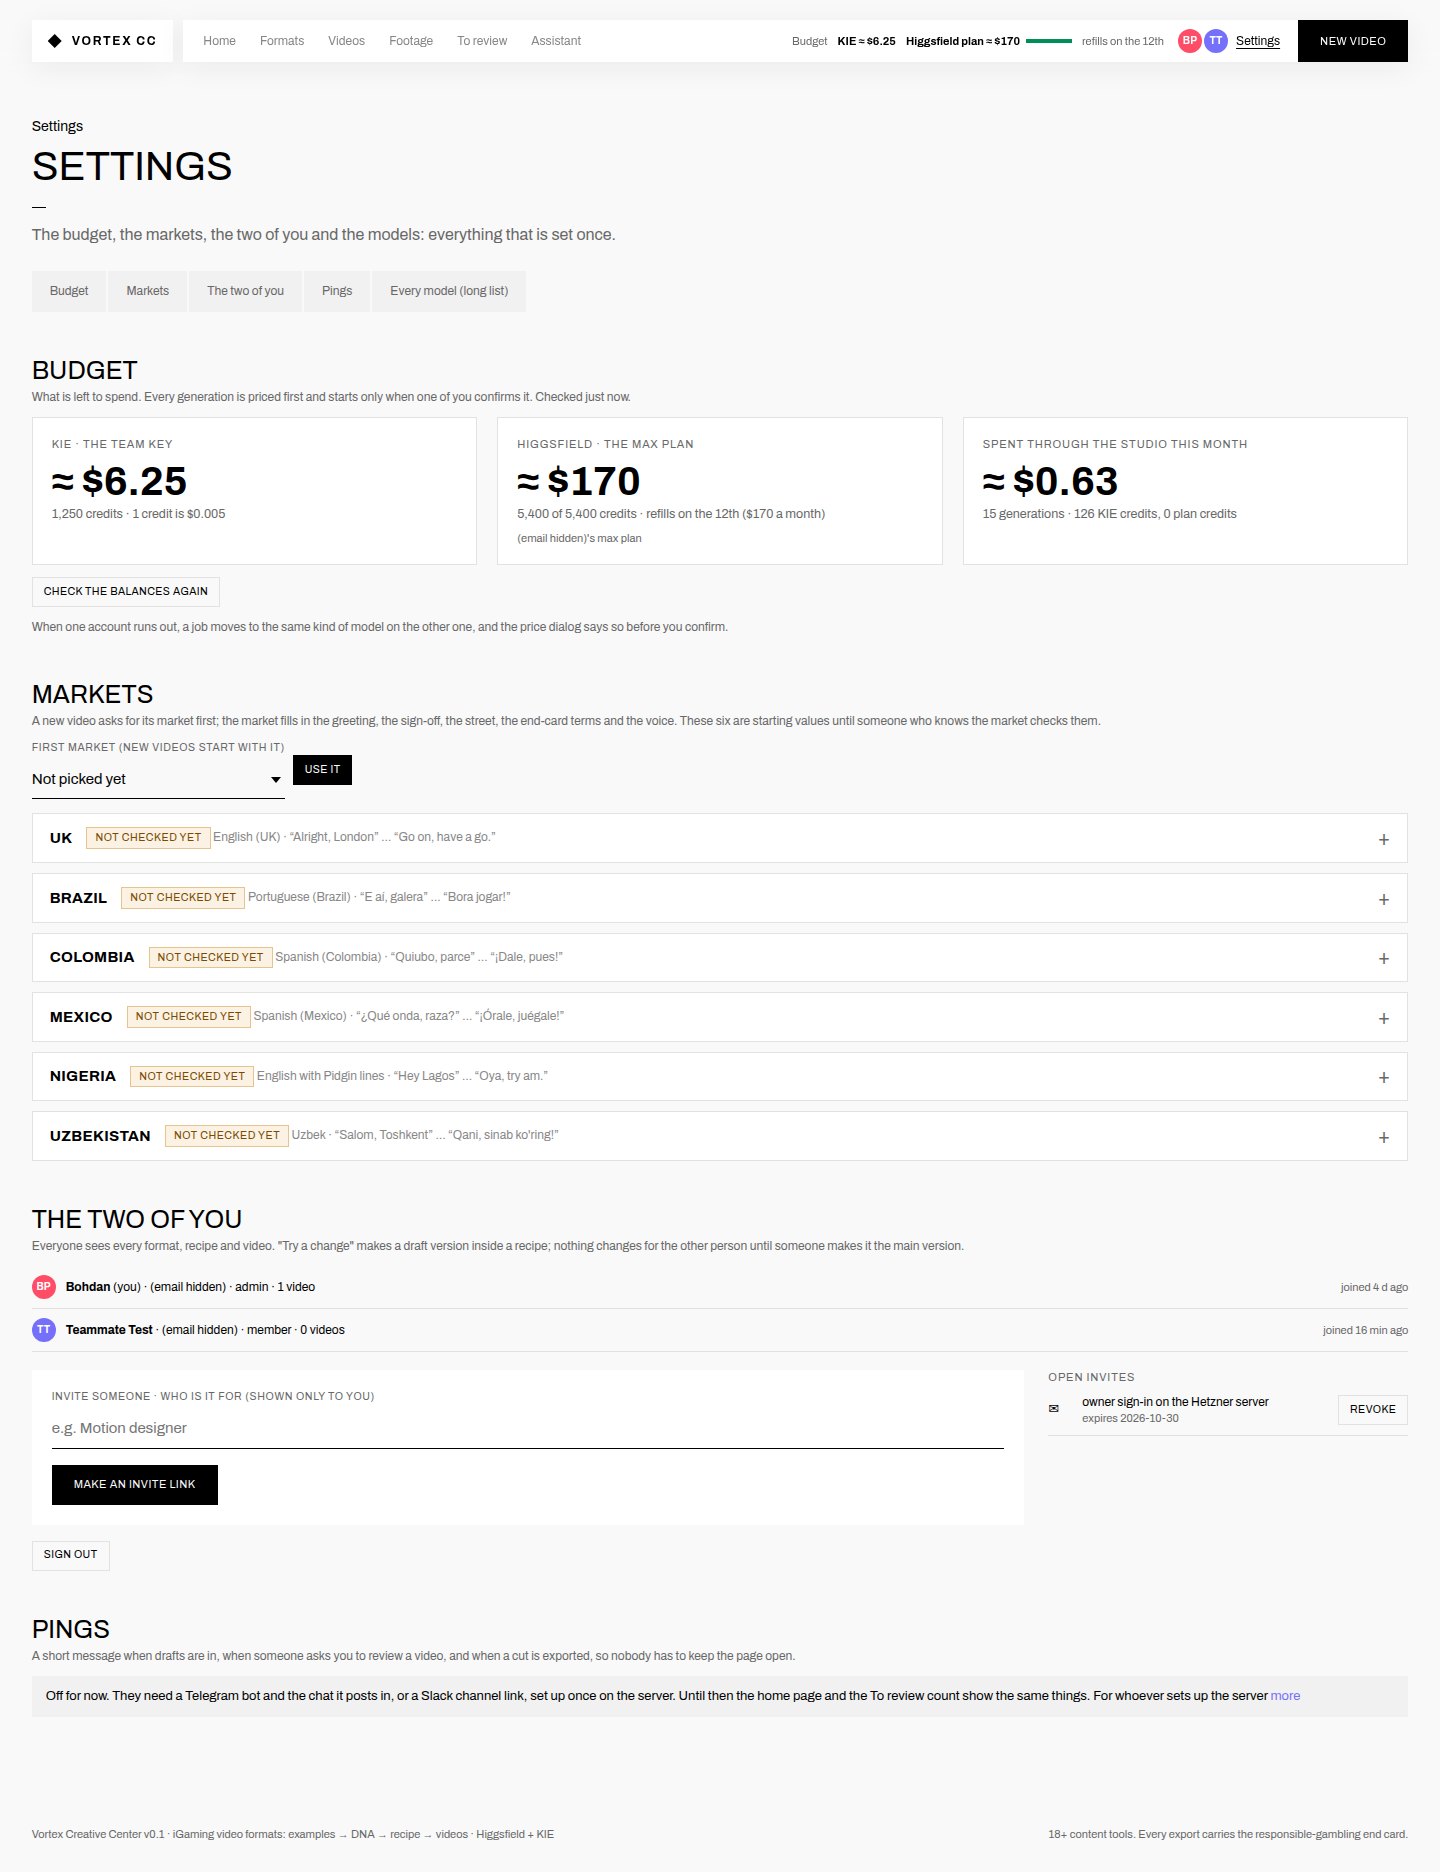Image resolution: width=1440 pixels, height=1872 pixels.
Task: Open the BP avatar in the top bar
Action: [1189, 41]
